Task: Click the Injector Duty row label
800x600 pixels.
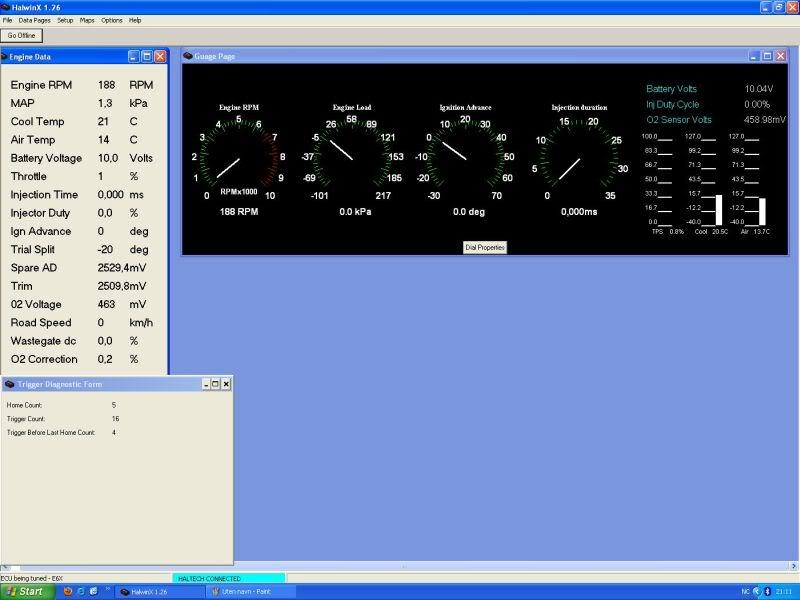Action: coord(40,213)
